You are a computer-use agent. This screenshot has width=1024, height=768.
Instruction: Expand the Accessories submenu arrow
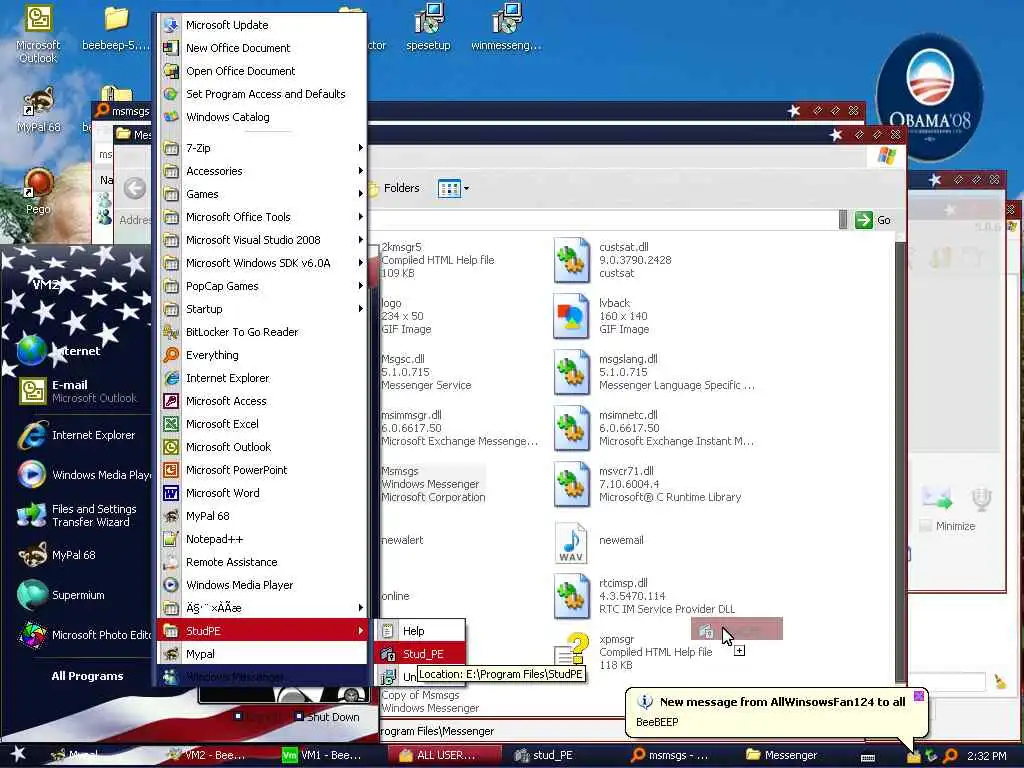click(360, 171)
